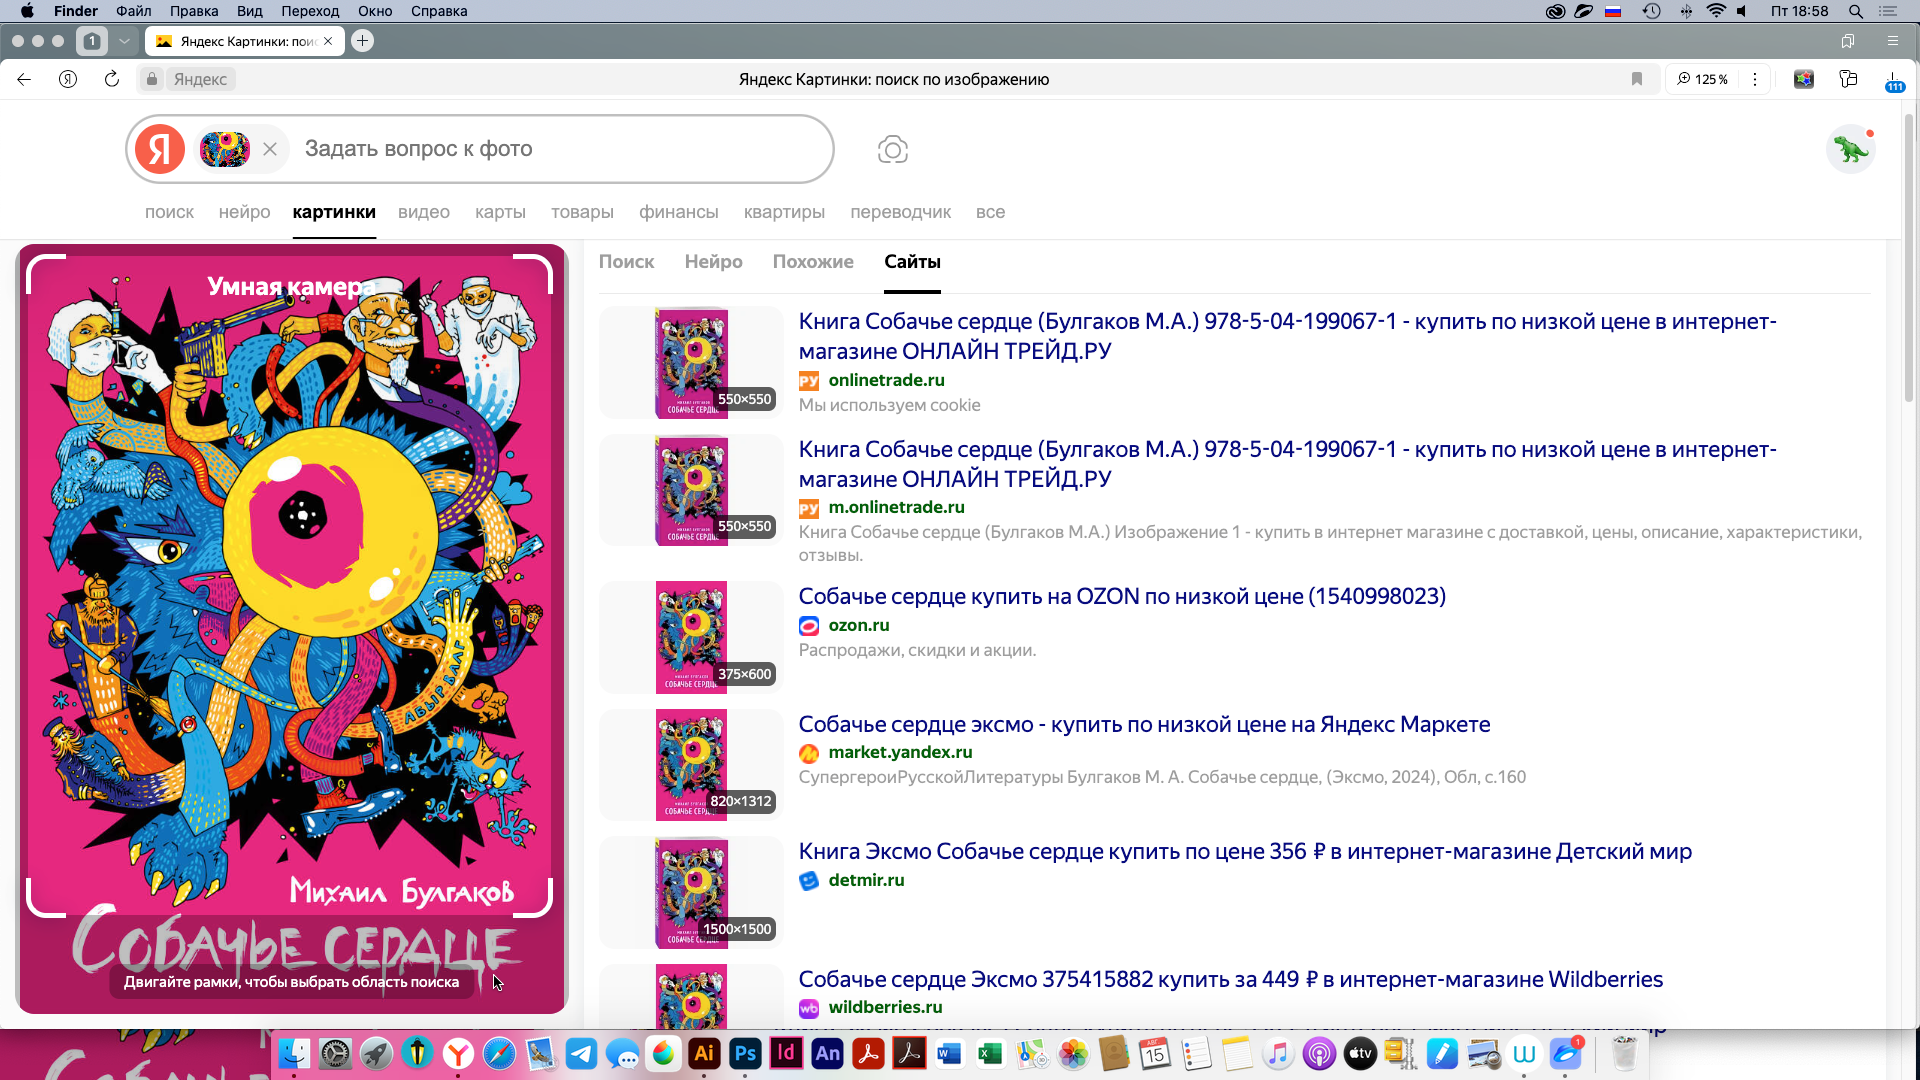Viewport: 1920px width, 1080px height.
Task: Expand the tab list chevron
Action: click(124, 41)
